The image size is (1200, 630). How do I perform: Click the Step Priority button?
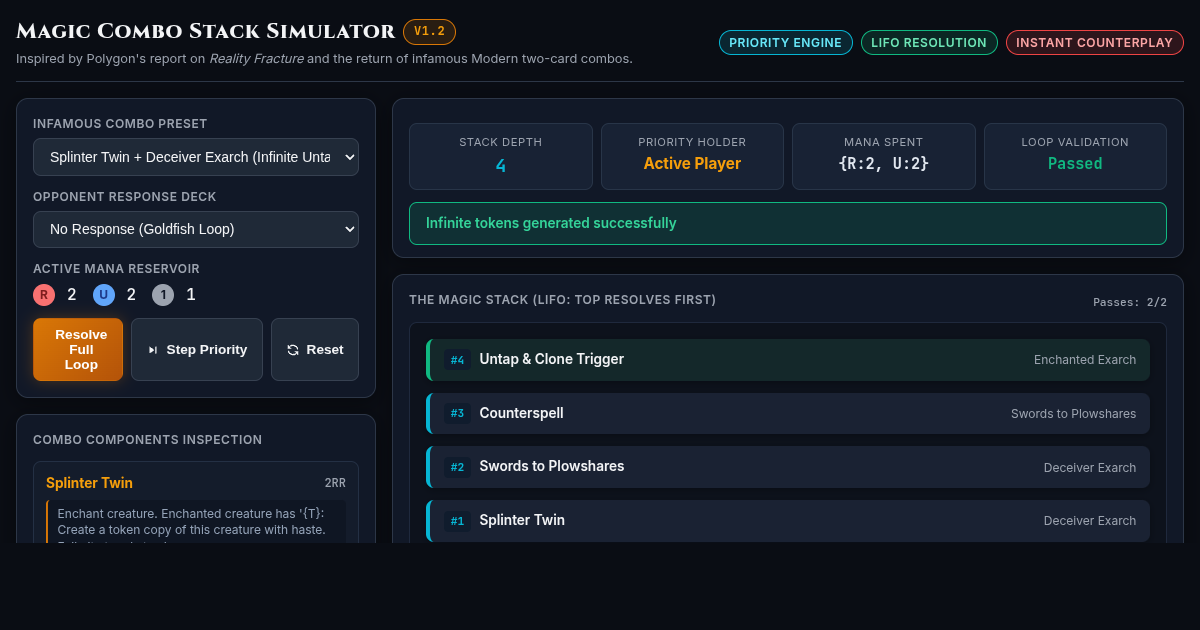point(197,350)
